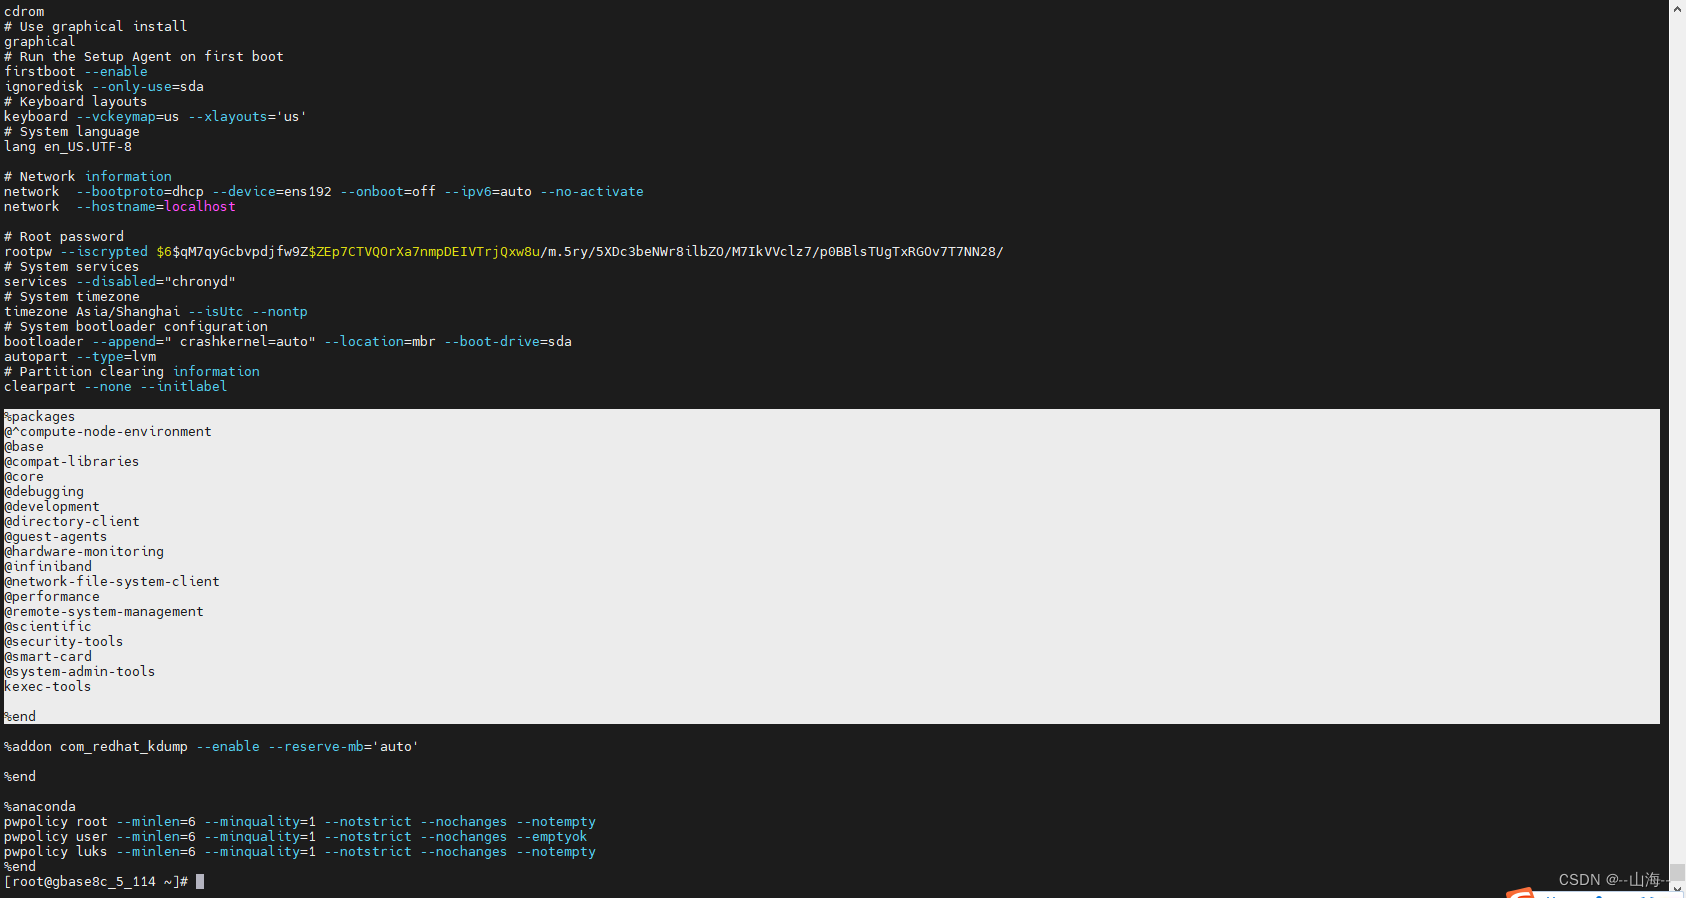Click the %packages line in highlighted block
Viewport: 1686px width, 898px height.
point(40,417)
